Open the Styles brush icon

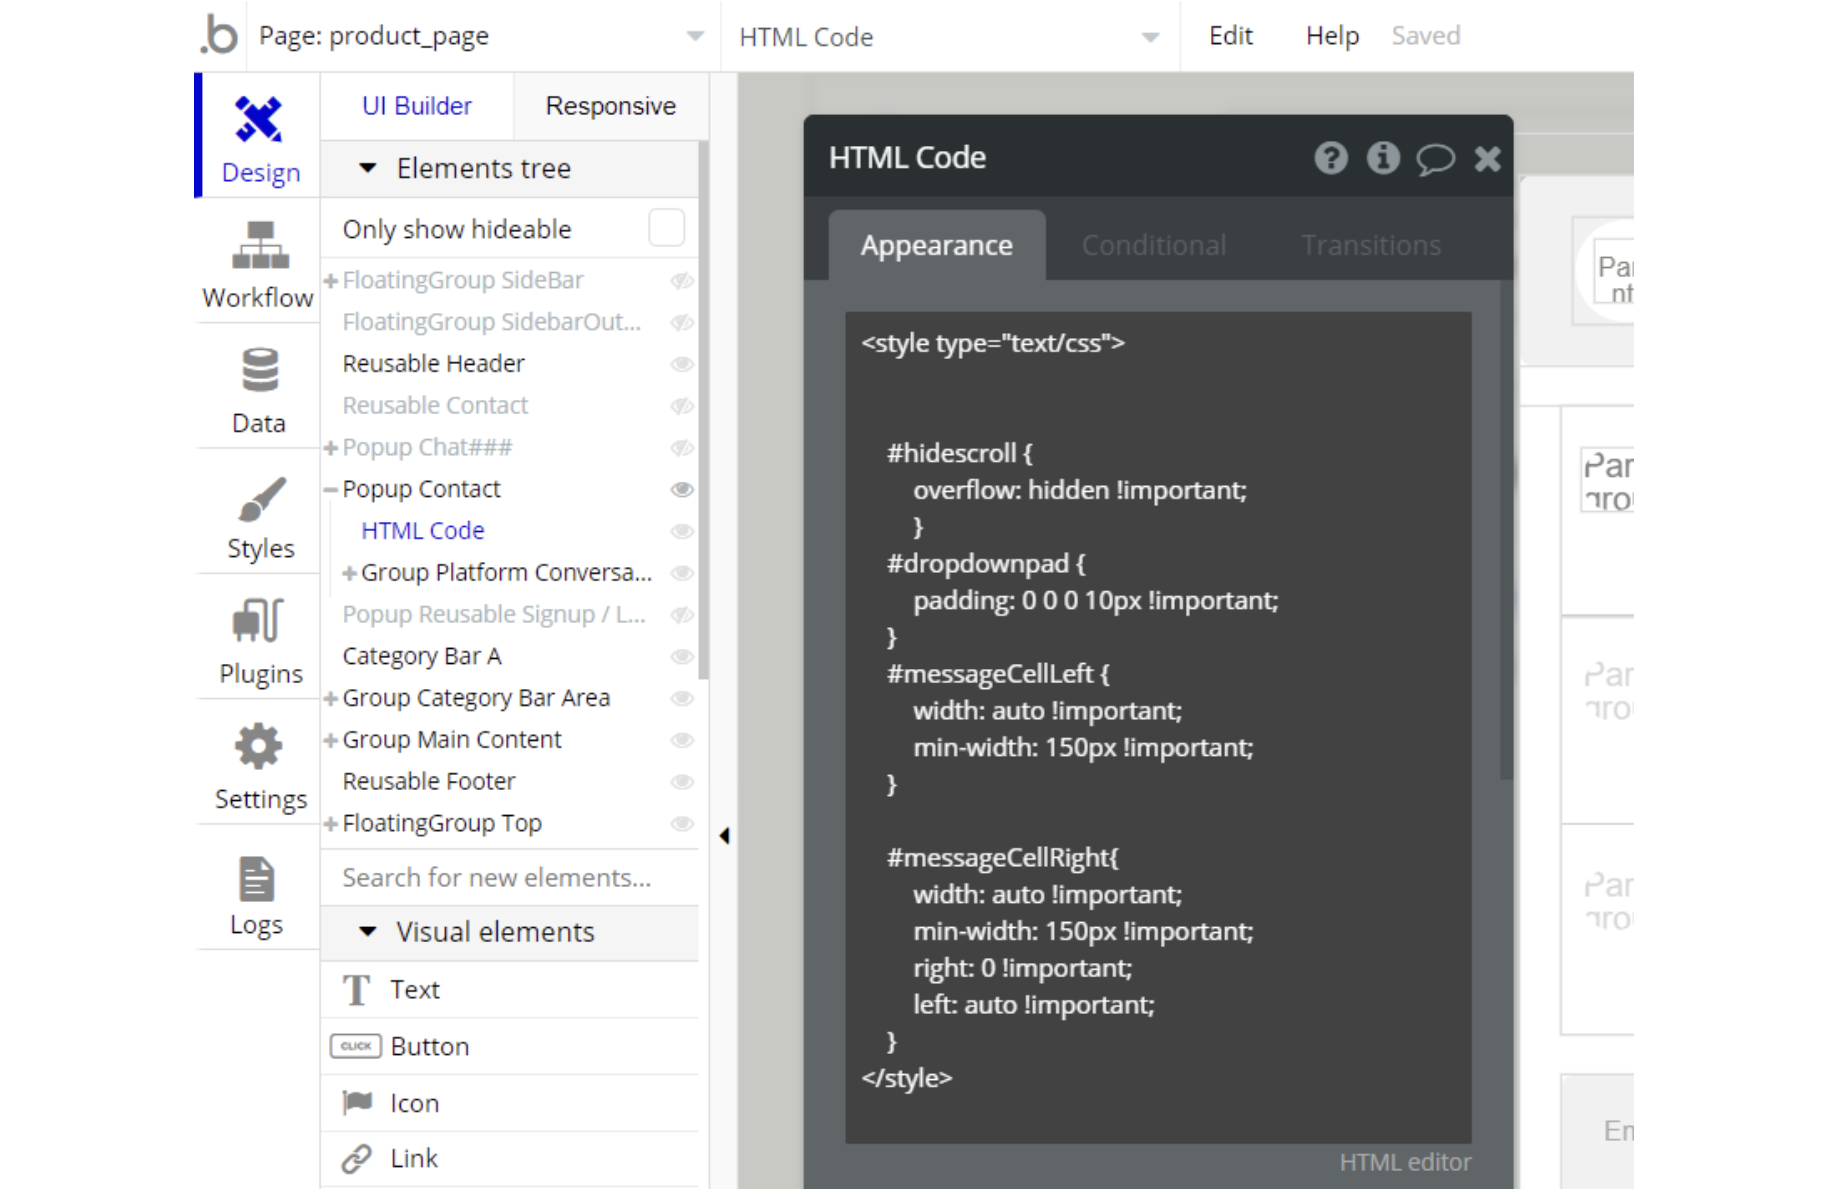[260, 499]
